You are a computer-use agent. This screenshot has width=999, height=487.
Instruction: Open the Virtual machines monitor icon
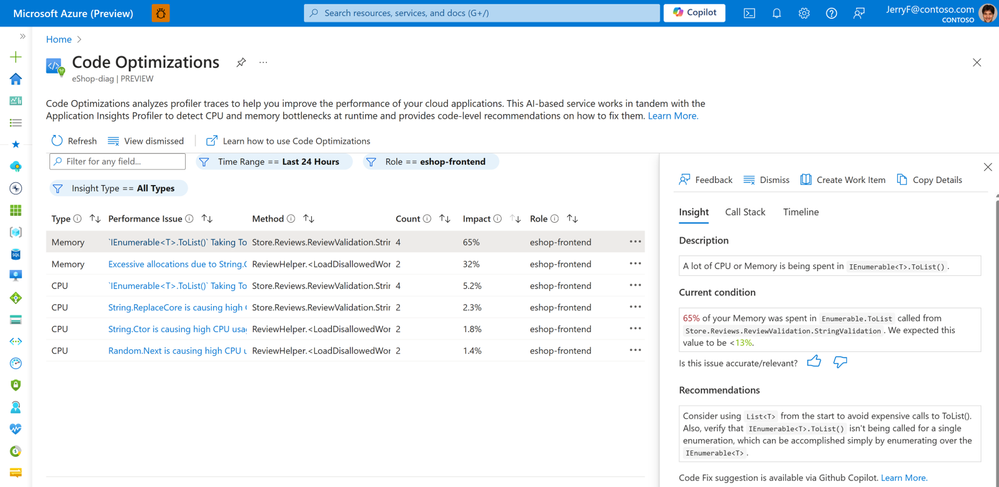16,276
